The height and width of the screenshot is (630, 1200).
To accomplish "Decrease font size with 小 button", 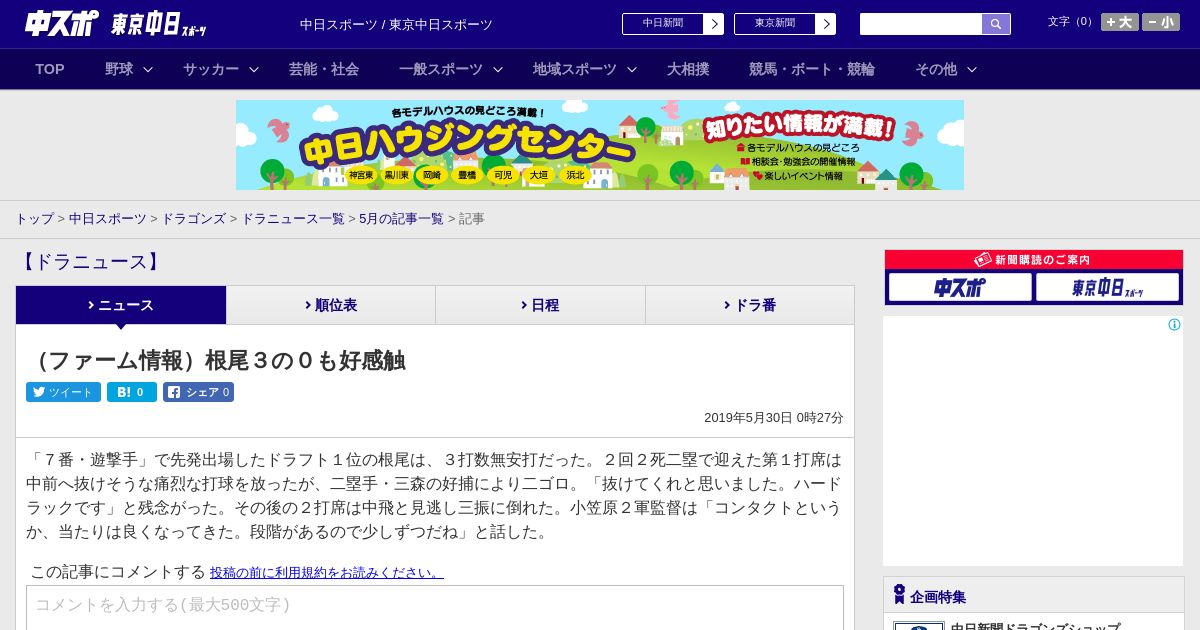I will click(1161, 22).
